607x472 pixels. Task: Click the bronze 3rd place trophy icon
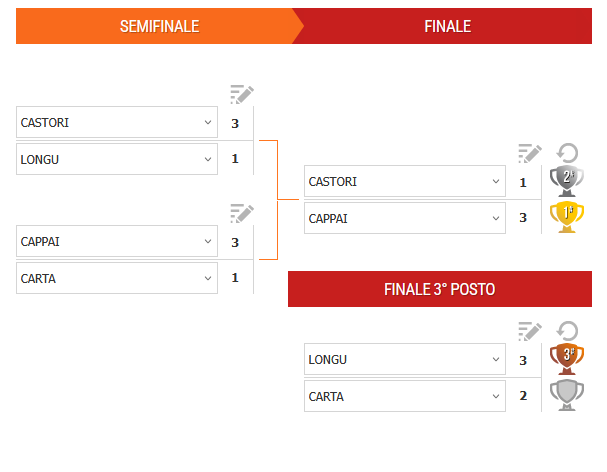(x=567, y=359)
